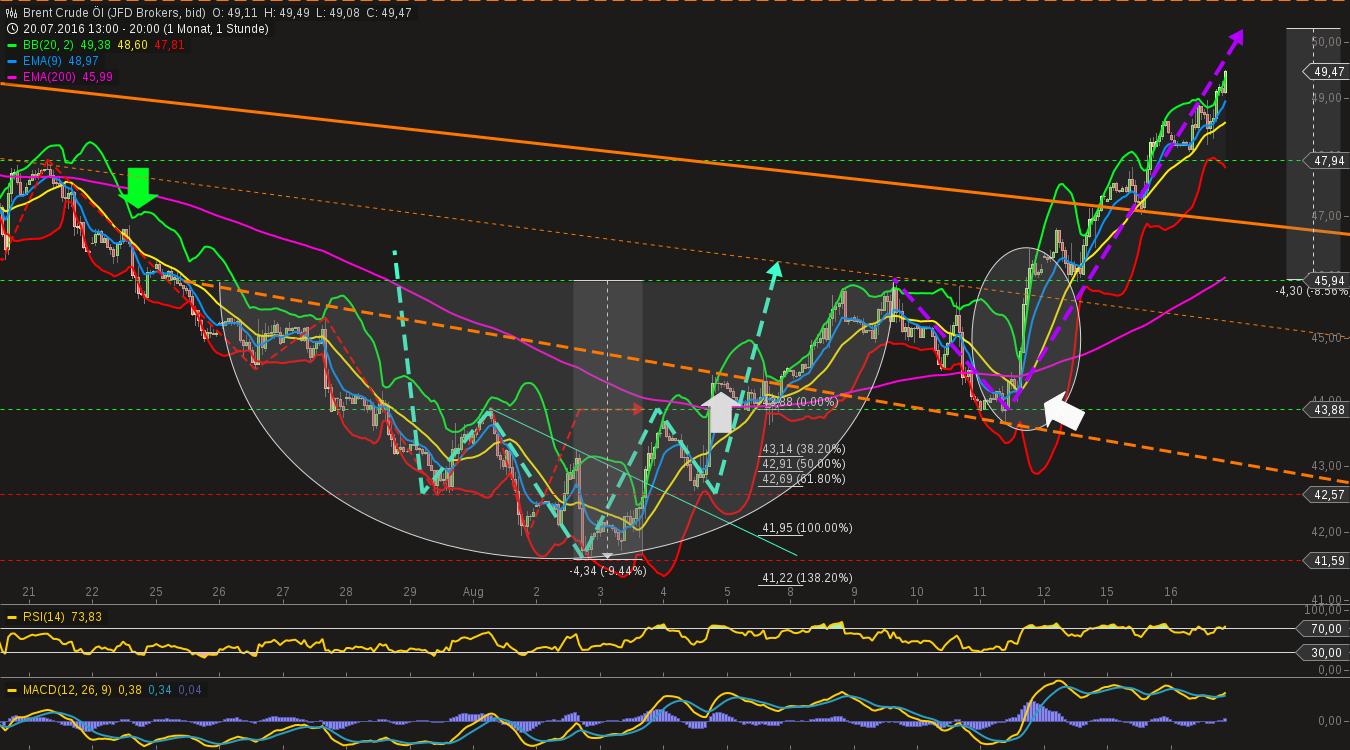
Task: Click the 25 date label on the time axis
Action: [x=156, y=592]
